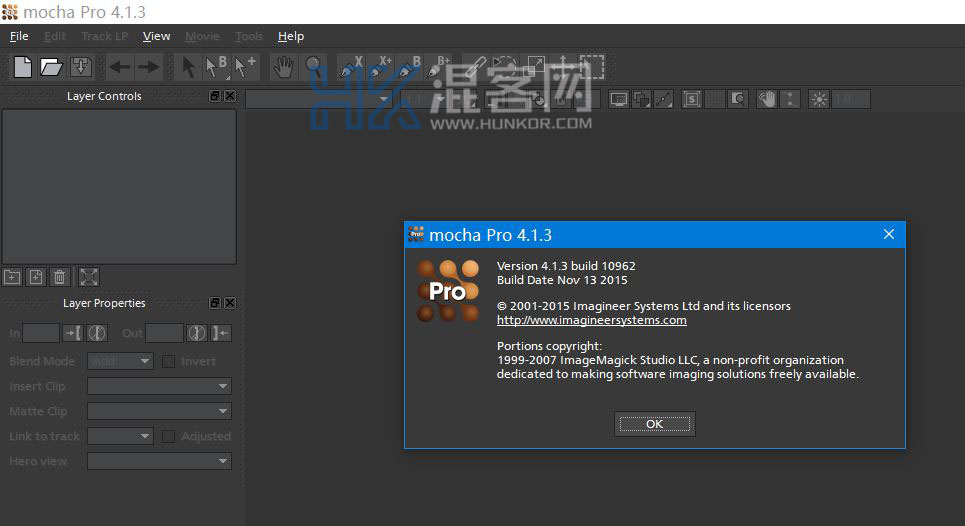Click the spline tangents display icon
Viewport: 965px width, 526px height.
click(664, 99)
